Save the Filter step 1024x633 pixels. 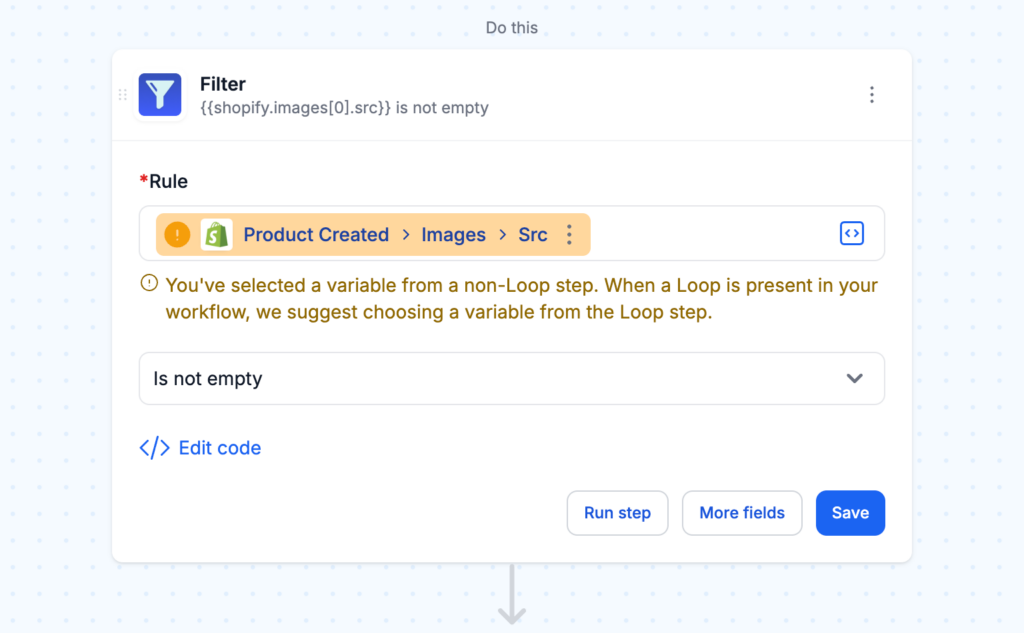pyautogui.click(x=850, y=512)
